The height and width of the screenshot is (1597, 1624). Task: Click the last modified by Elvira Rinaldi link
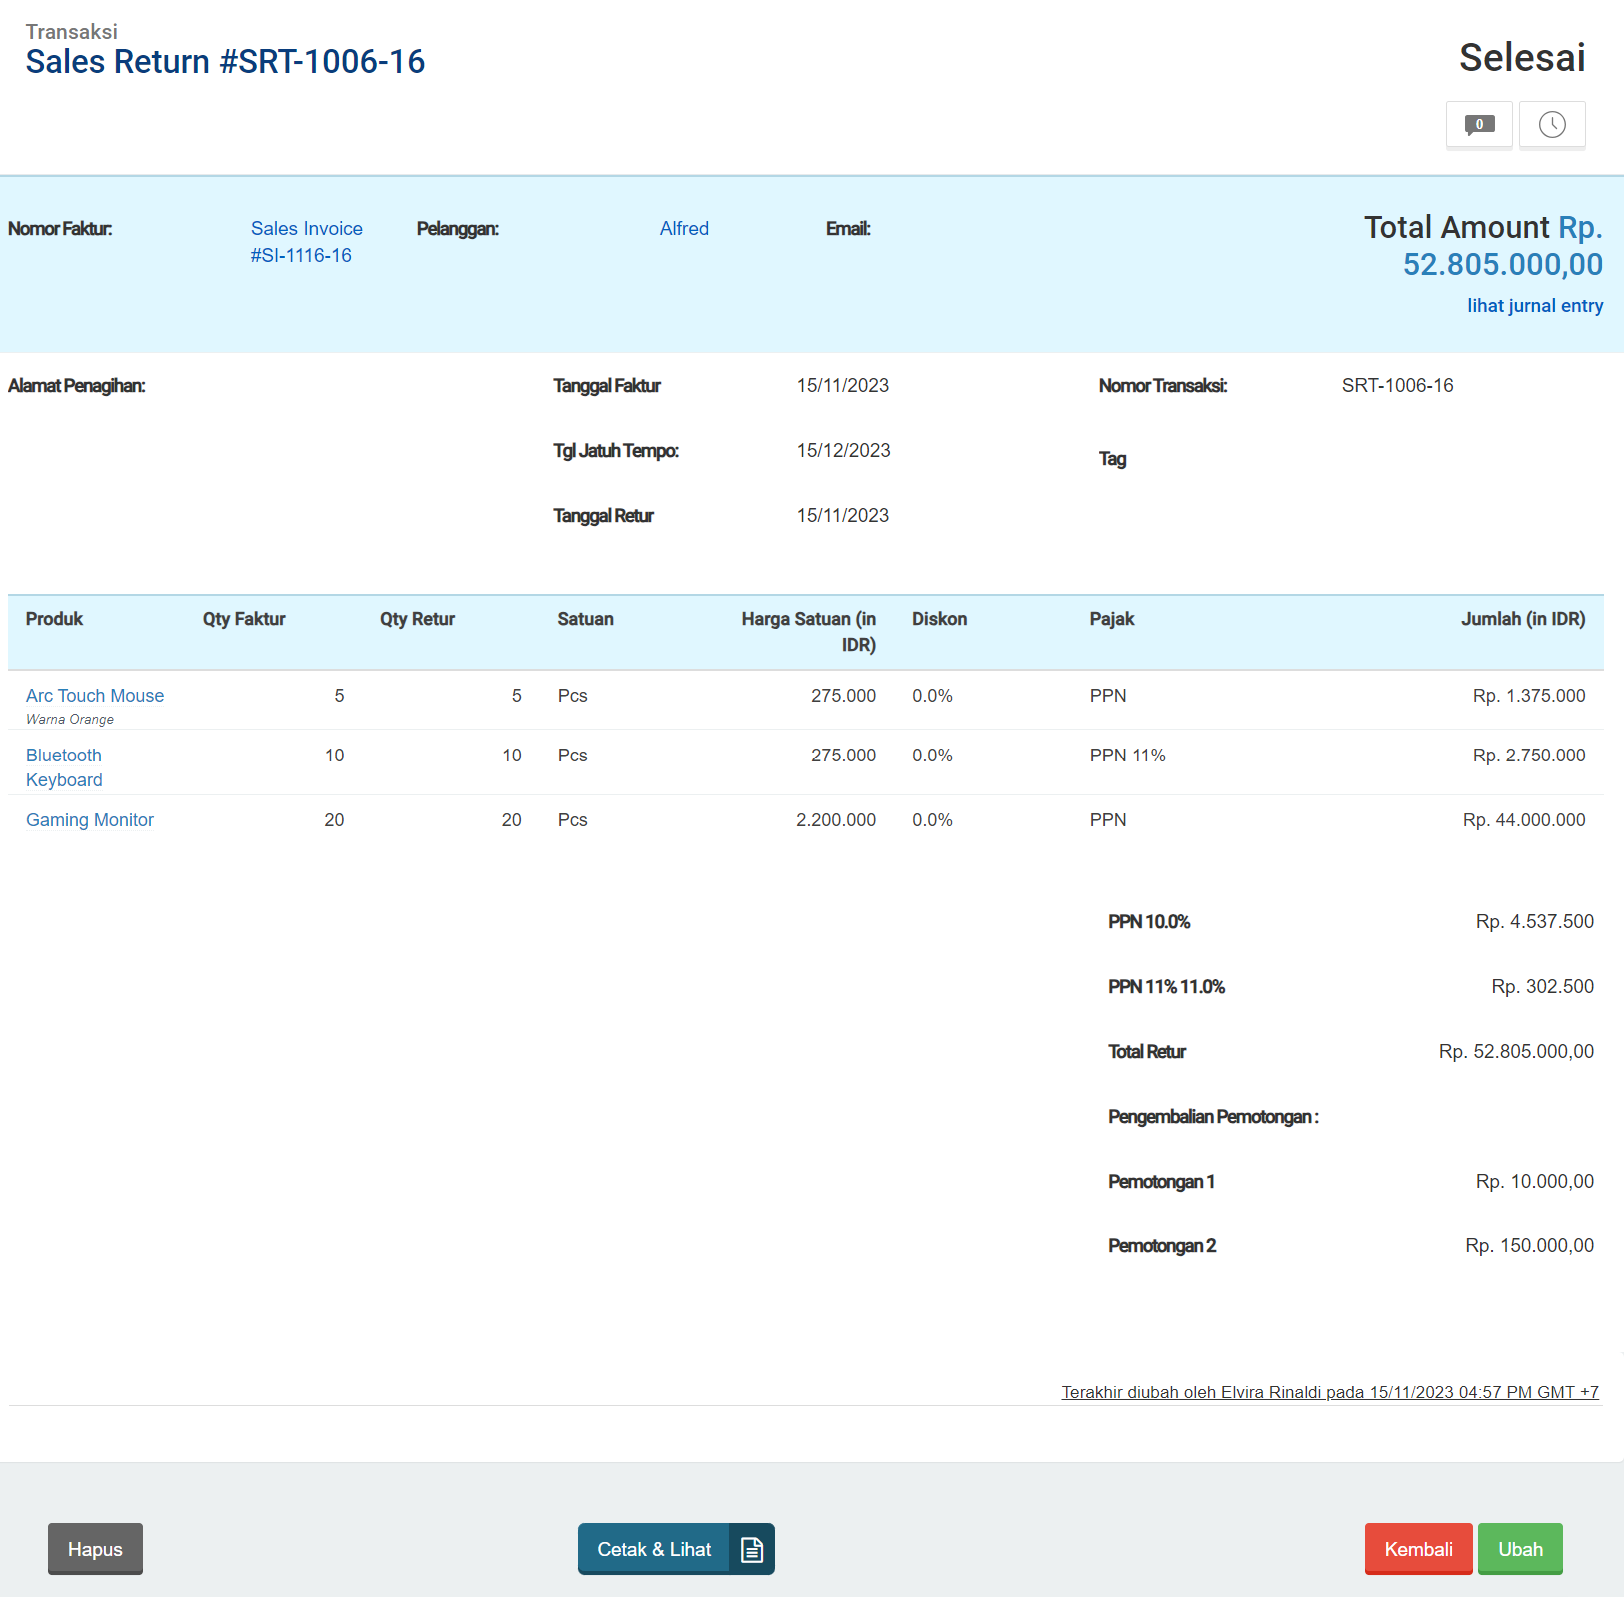1329,1392
